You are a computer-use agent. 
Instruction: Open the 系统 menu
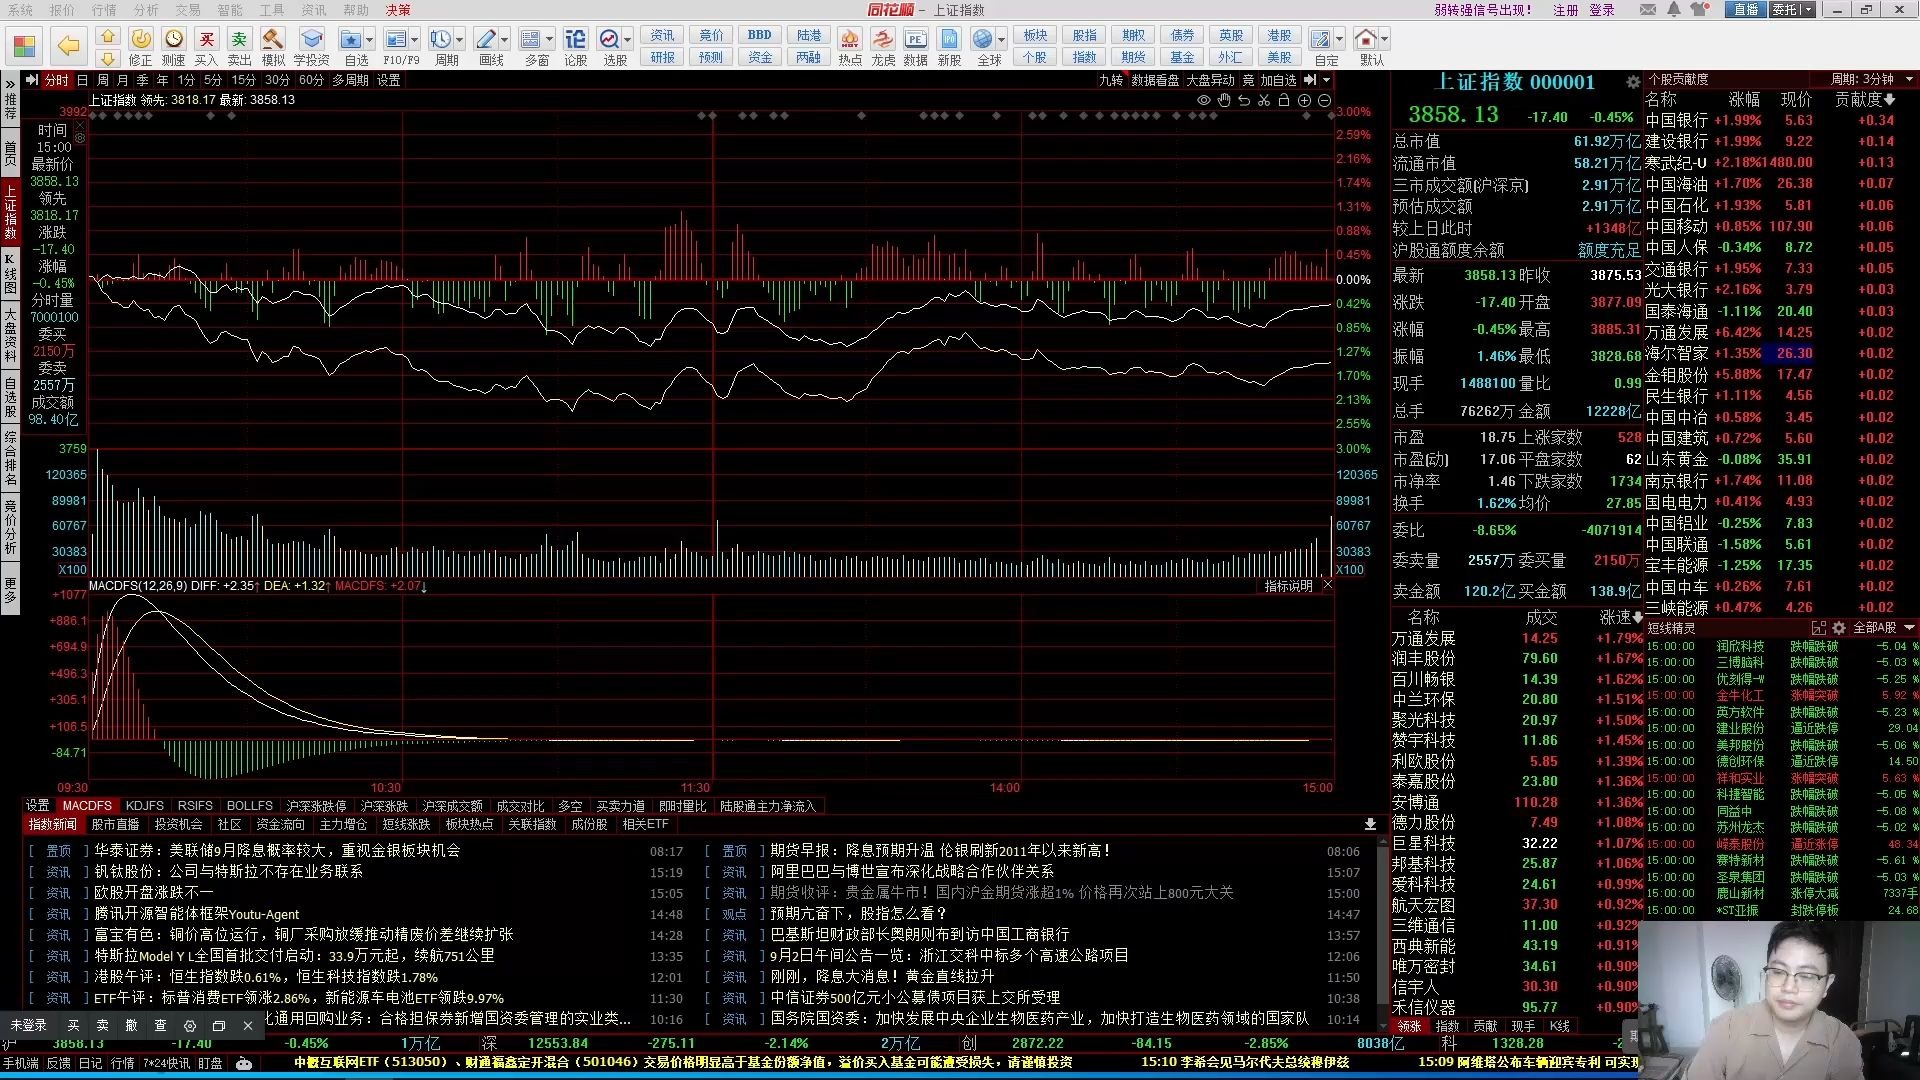20,10
